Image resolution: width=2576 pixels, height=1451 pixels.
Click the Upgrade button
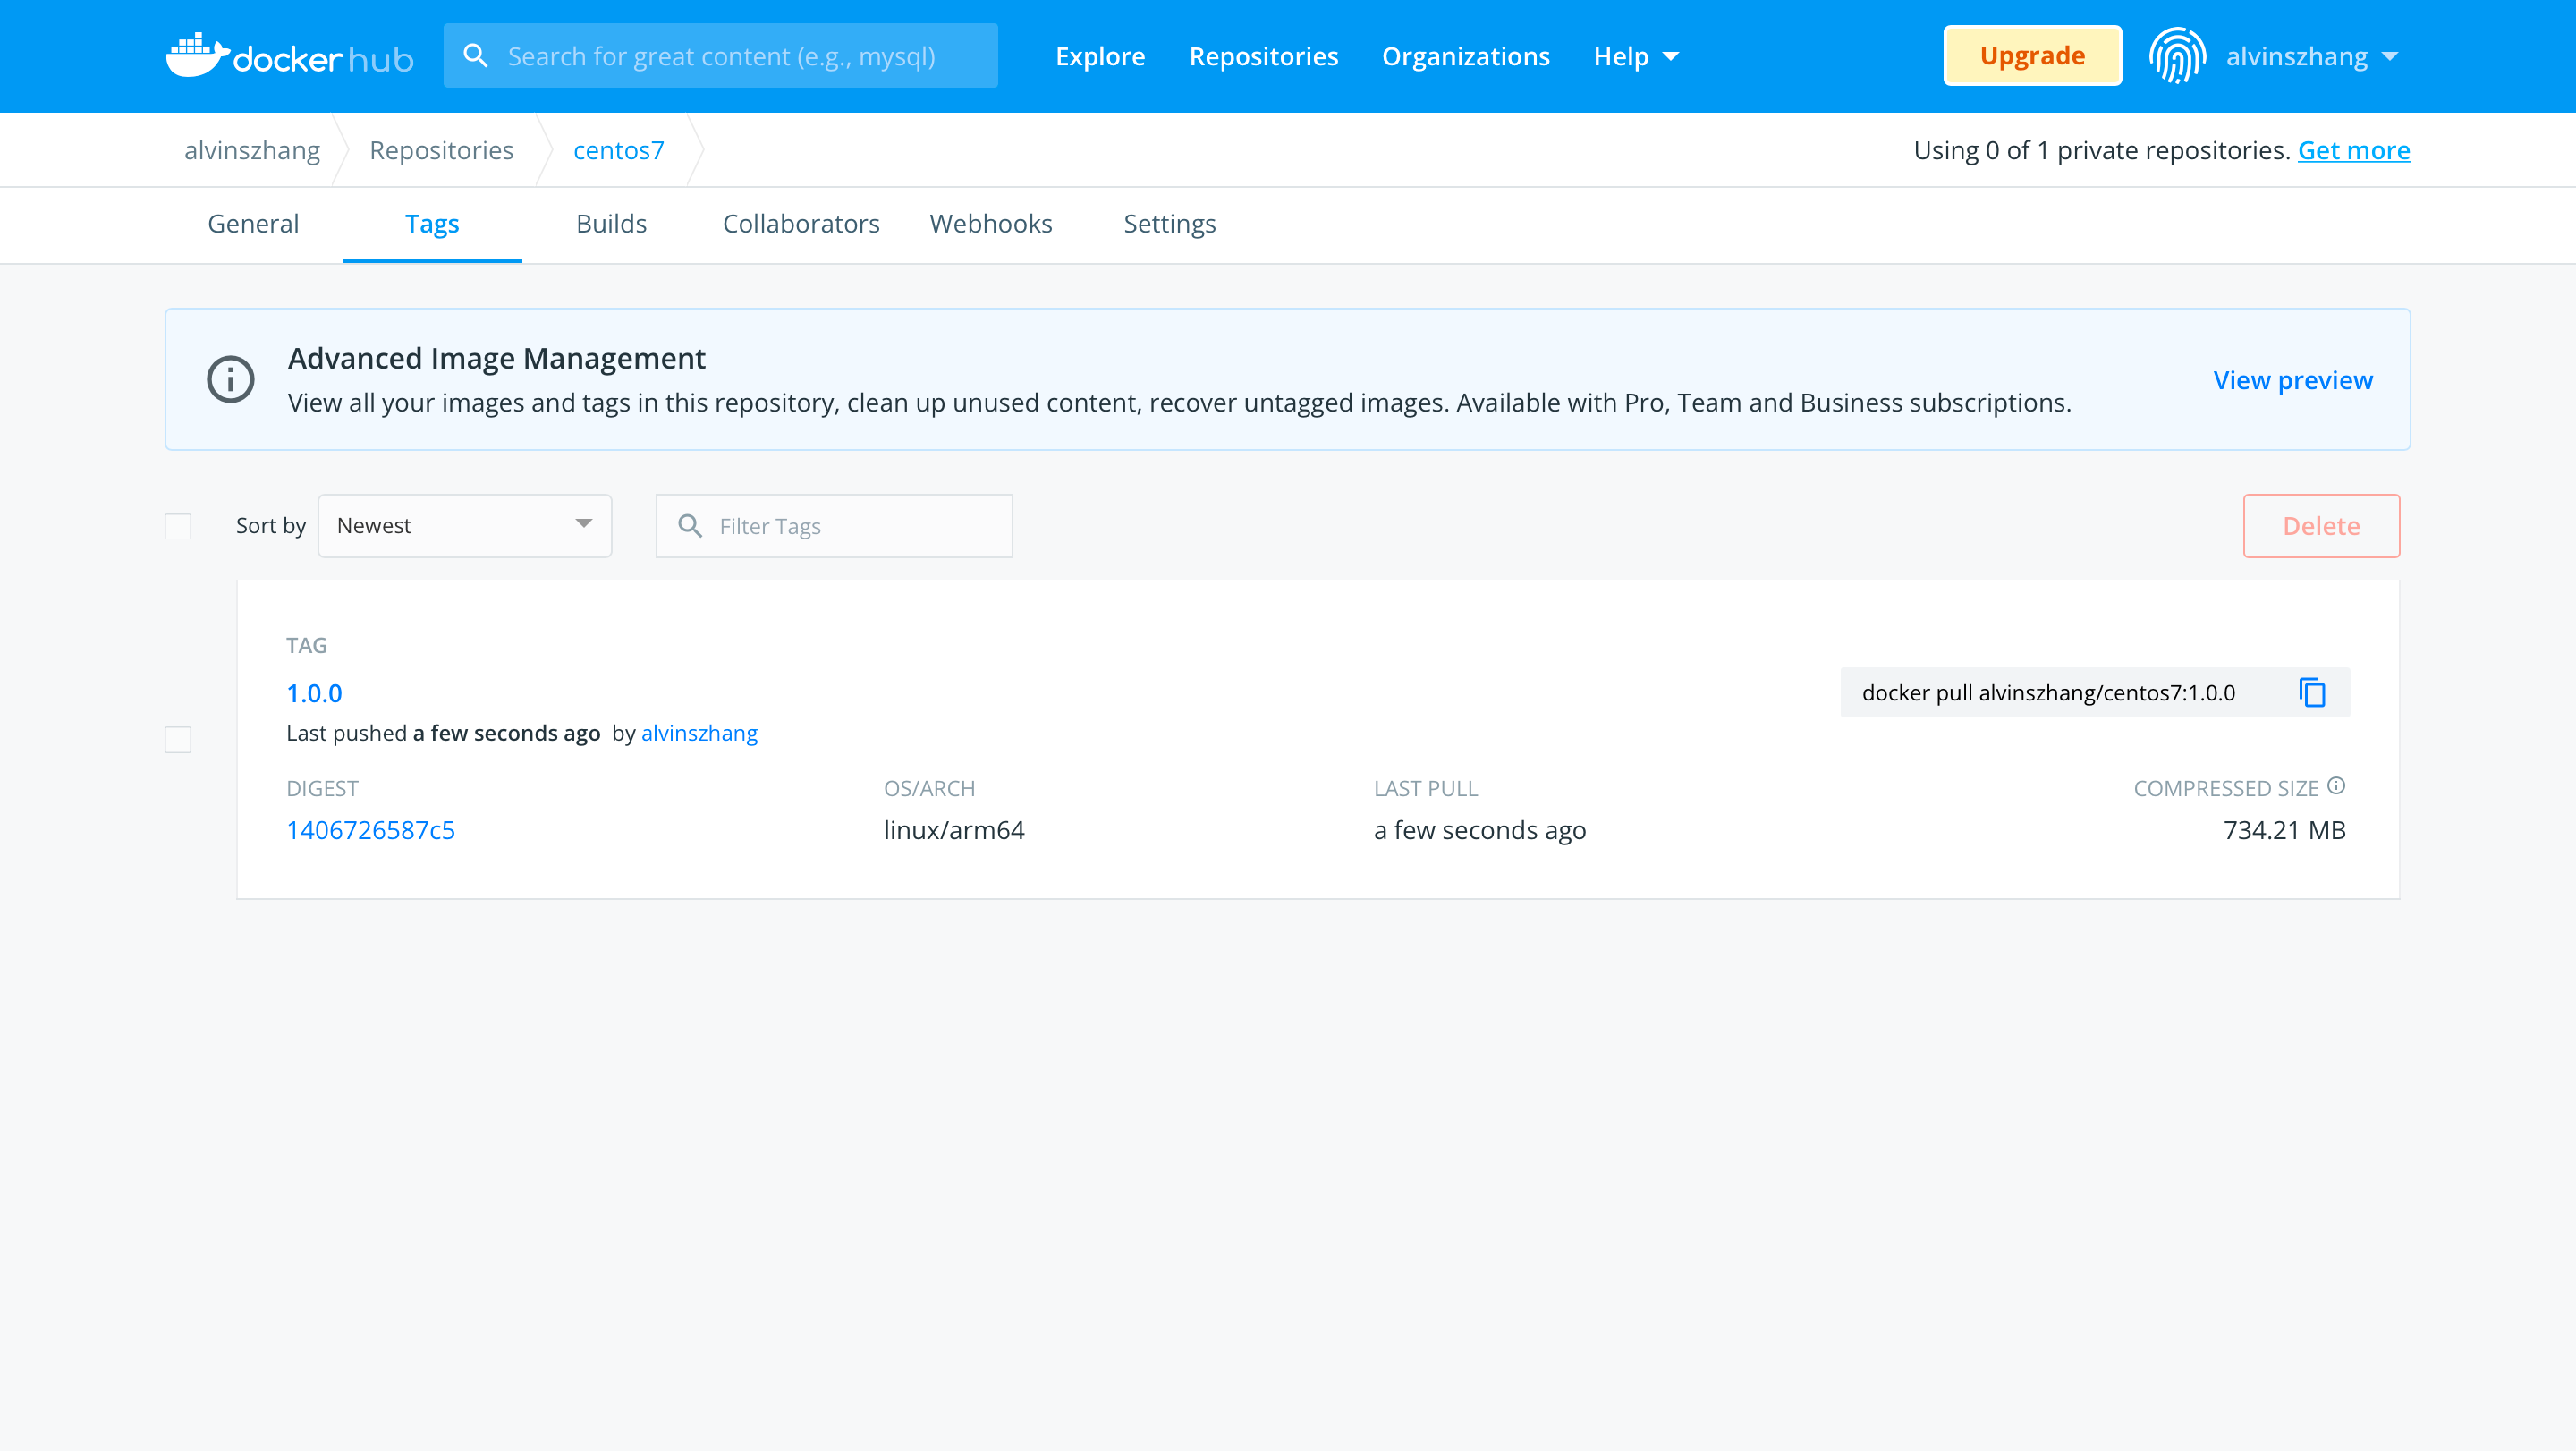point(2032,56)
